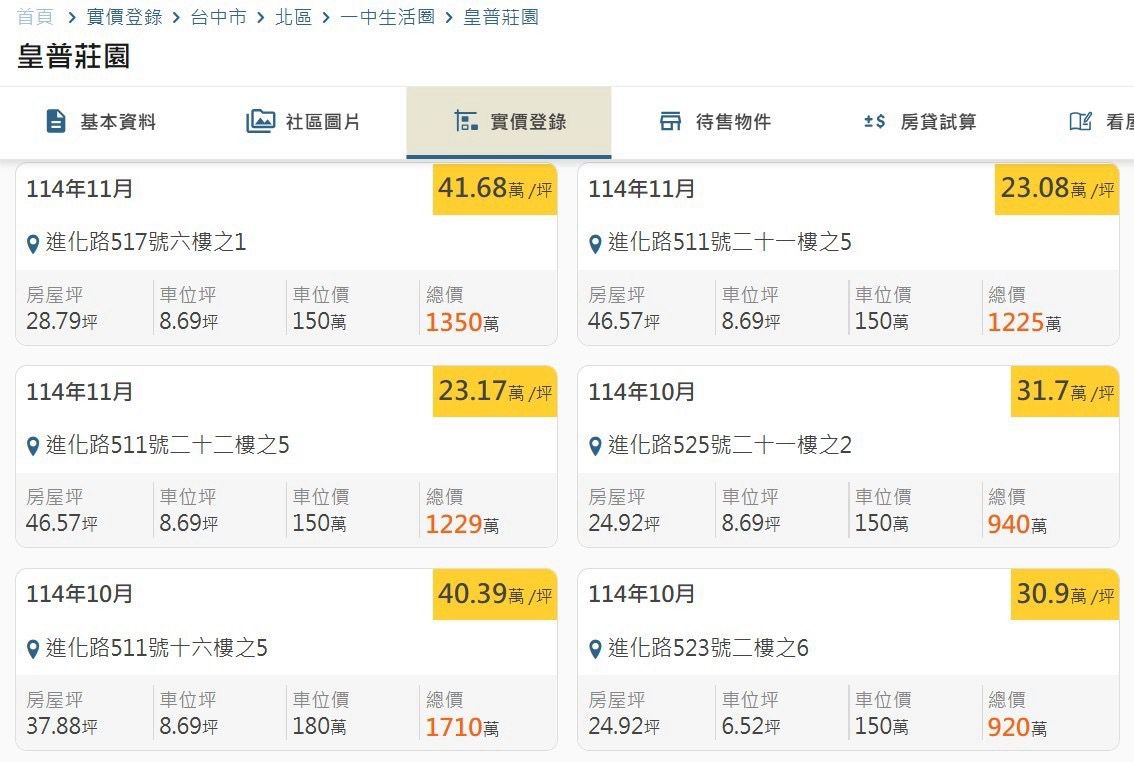
Task: Open listing 進化路511號二十二樓之5
Action: point(167,445)
